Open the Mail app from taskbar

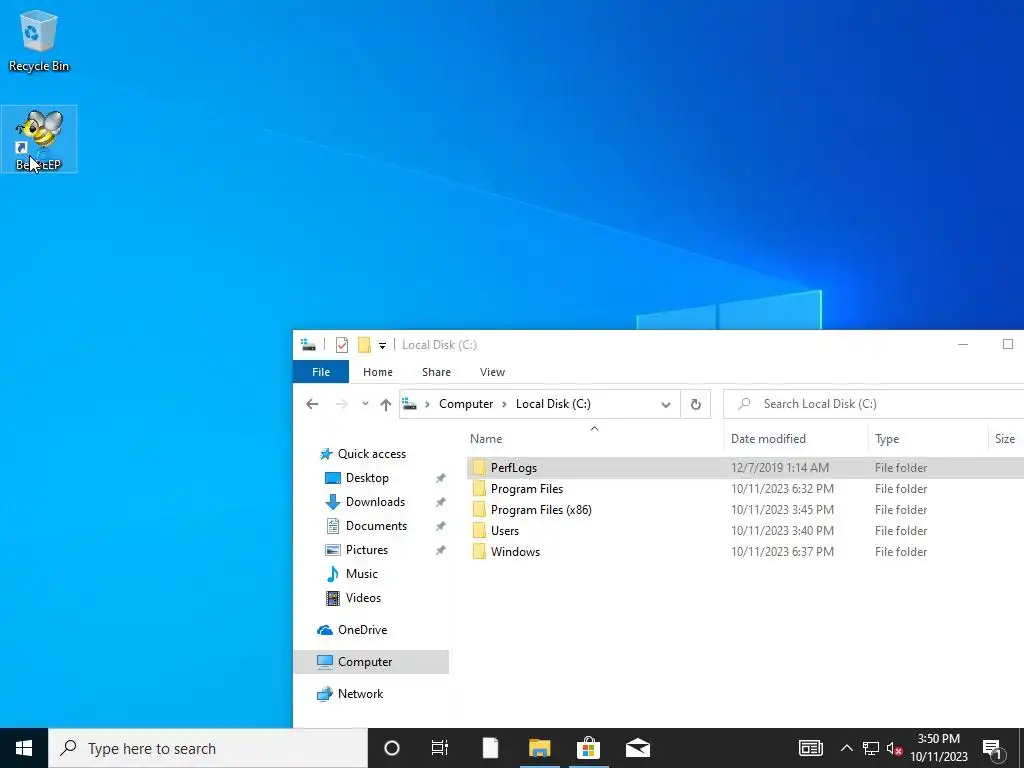pyautogui.click(x=637, y=748)
